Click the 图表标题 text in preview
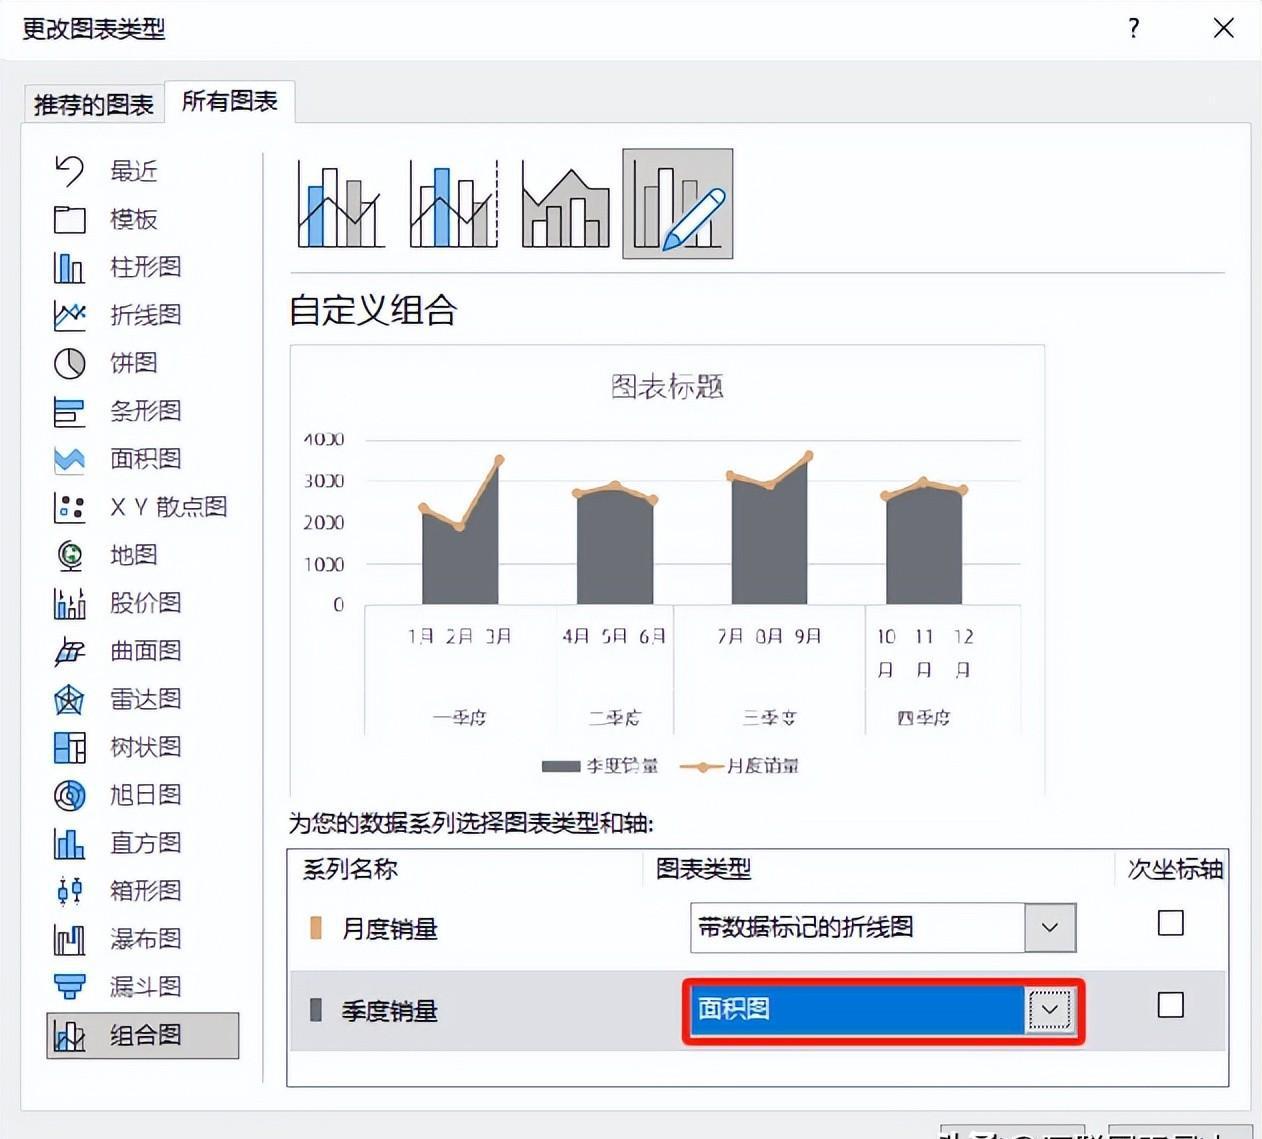Viewport: 1262px width, 1139px height. (667, 387)
